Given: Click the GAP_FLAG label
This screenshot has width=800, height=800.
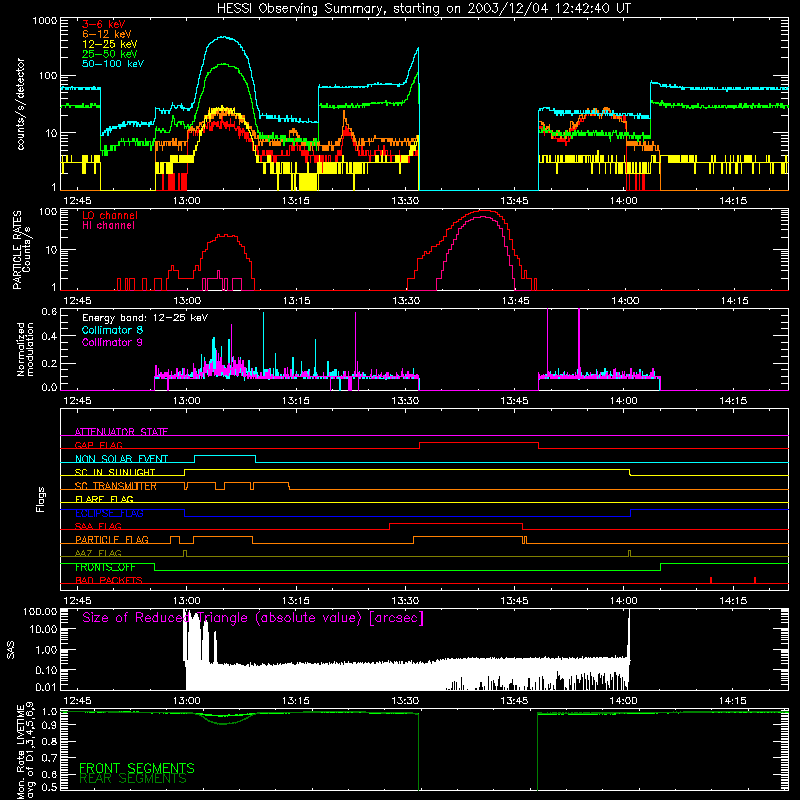Looking at the screenshot, I should tap(98, 445).
